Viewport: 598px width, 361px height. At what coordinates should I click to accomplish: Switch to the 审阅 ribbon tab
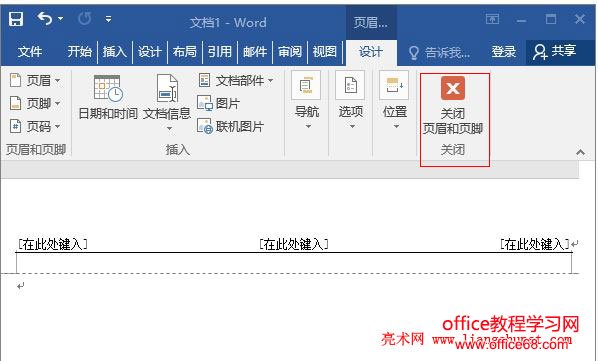[290, 51]
